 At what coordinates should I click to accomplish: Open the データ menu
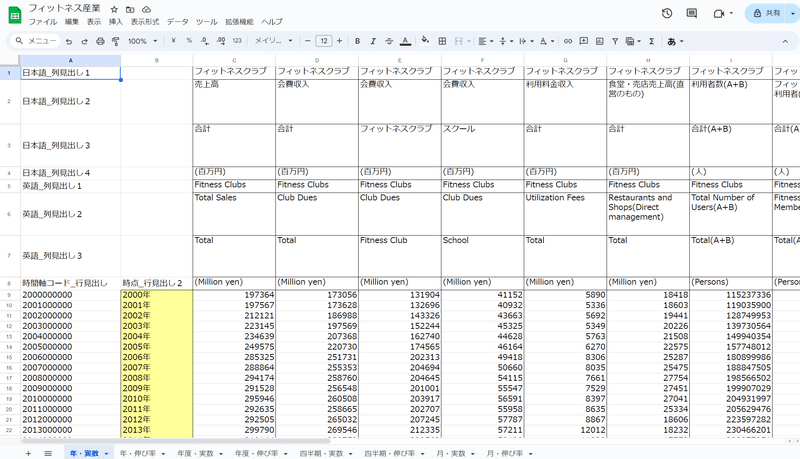coord(177,21)
